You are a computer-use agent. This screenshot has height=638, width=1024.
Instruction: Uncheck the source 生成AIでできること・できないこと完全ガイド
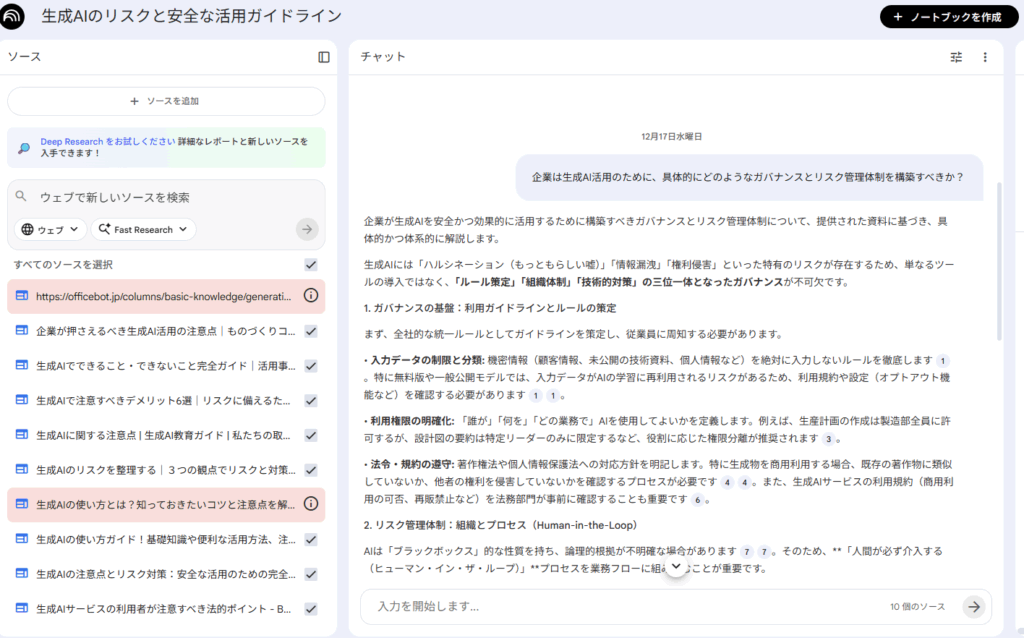click(311, 365)
